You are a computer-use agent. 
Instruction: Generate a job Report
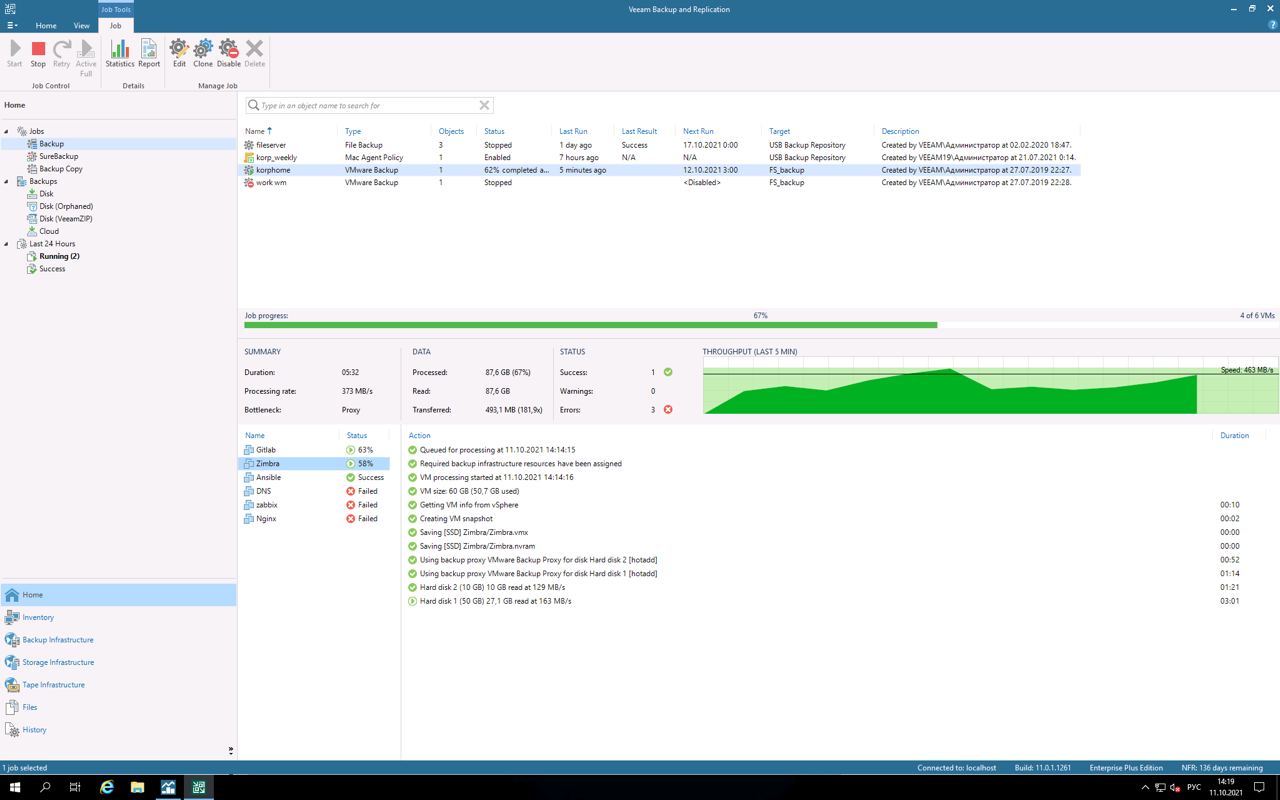pyautogui.click(x=149, y=53)
